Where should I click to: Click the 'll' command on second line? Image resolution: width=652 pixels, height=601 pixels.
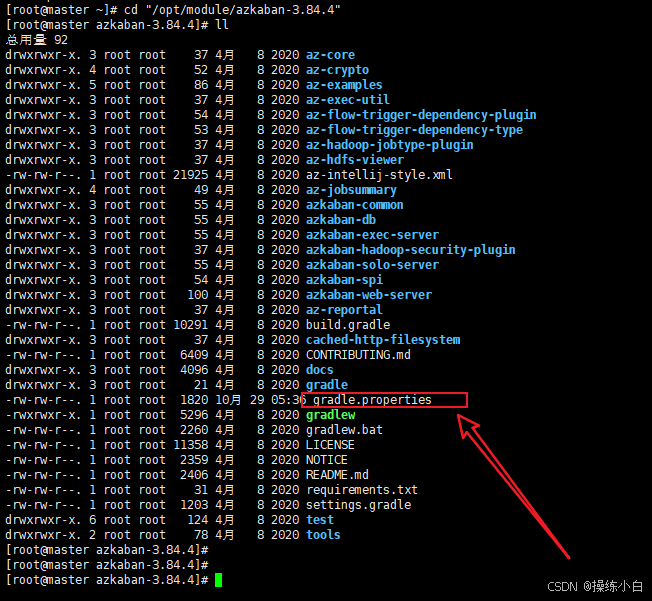pyautogui.click(x=222, y=25)
